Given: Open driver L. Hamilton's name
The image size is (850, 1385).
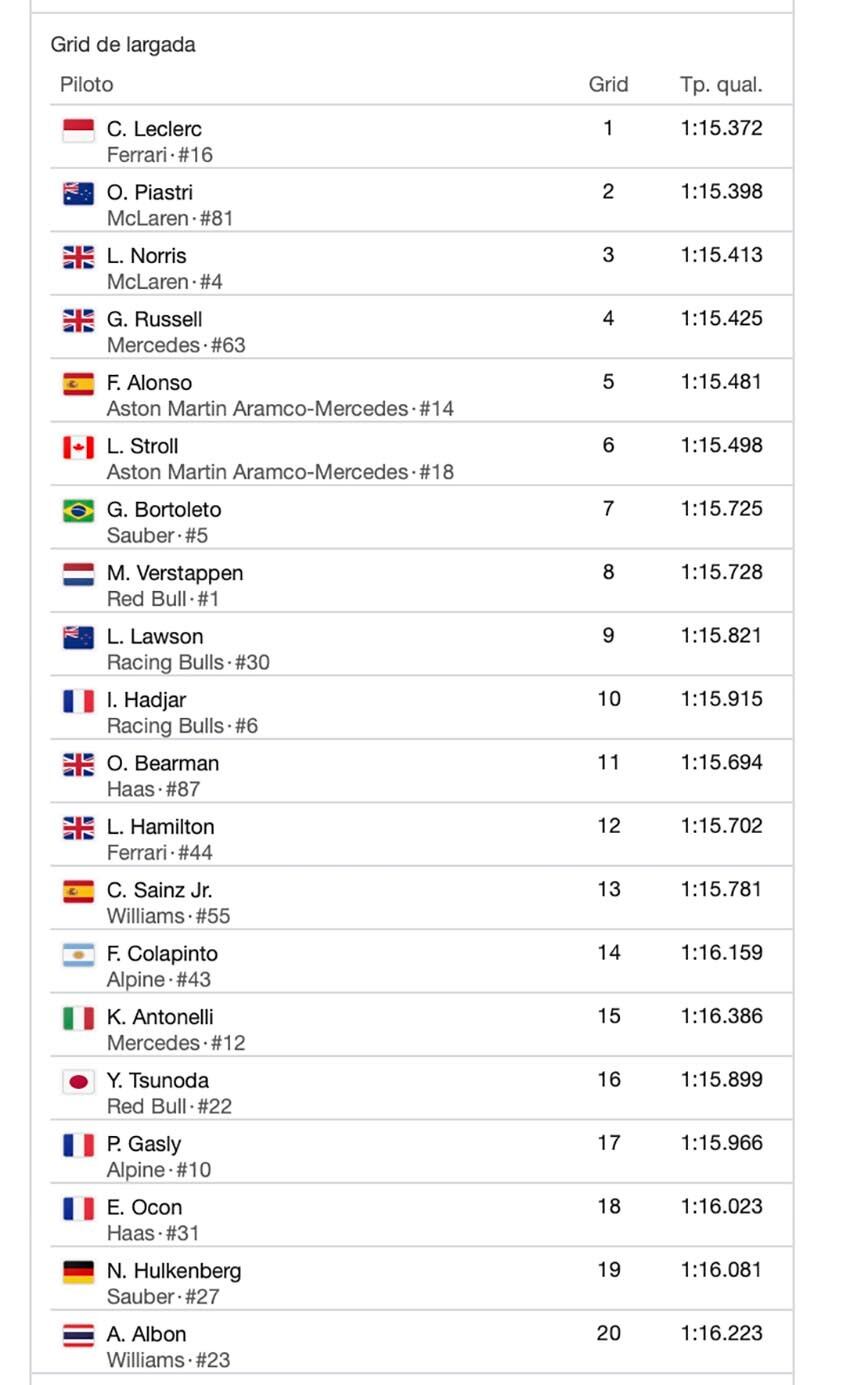Looking at the screenshot, I should pos(160,827).
